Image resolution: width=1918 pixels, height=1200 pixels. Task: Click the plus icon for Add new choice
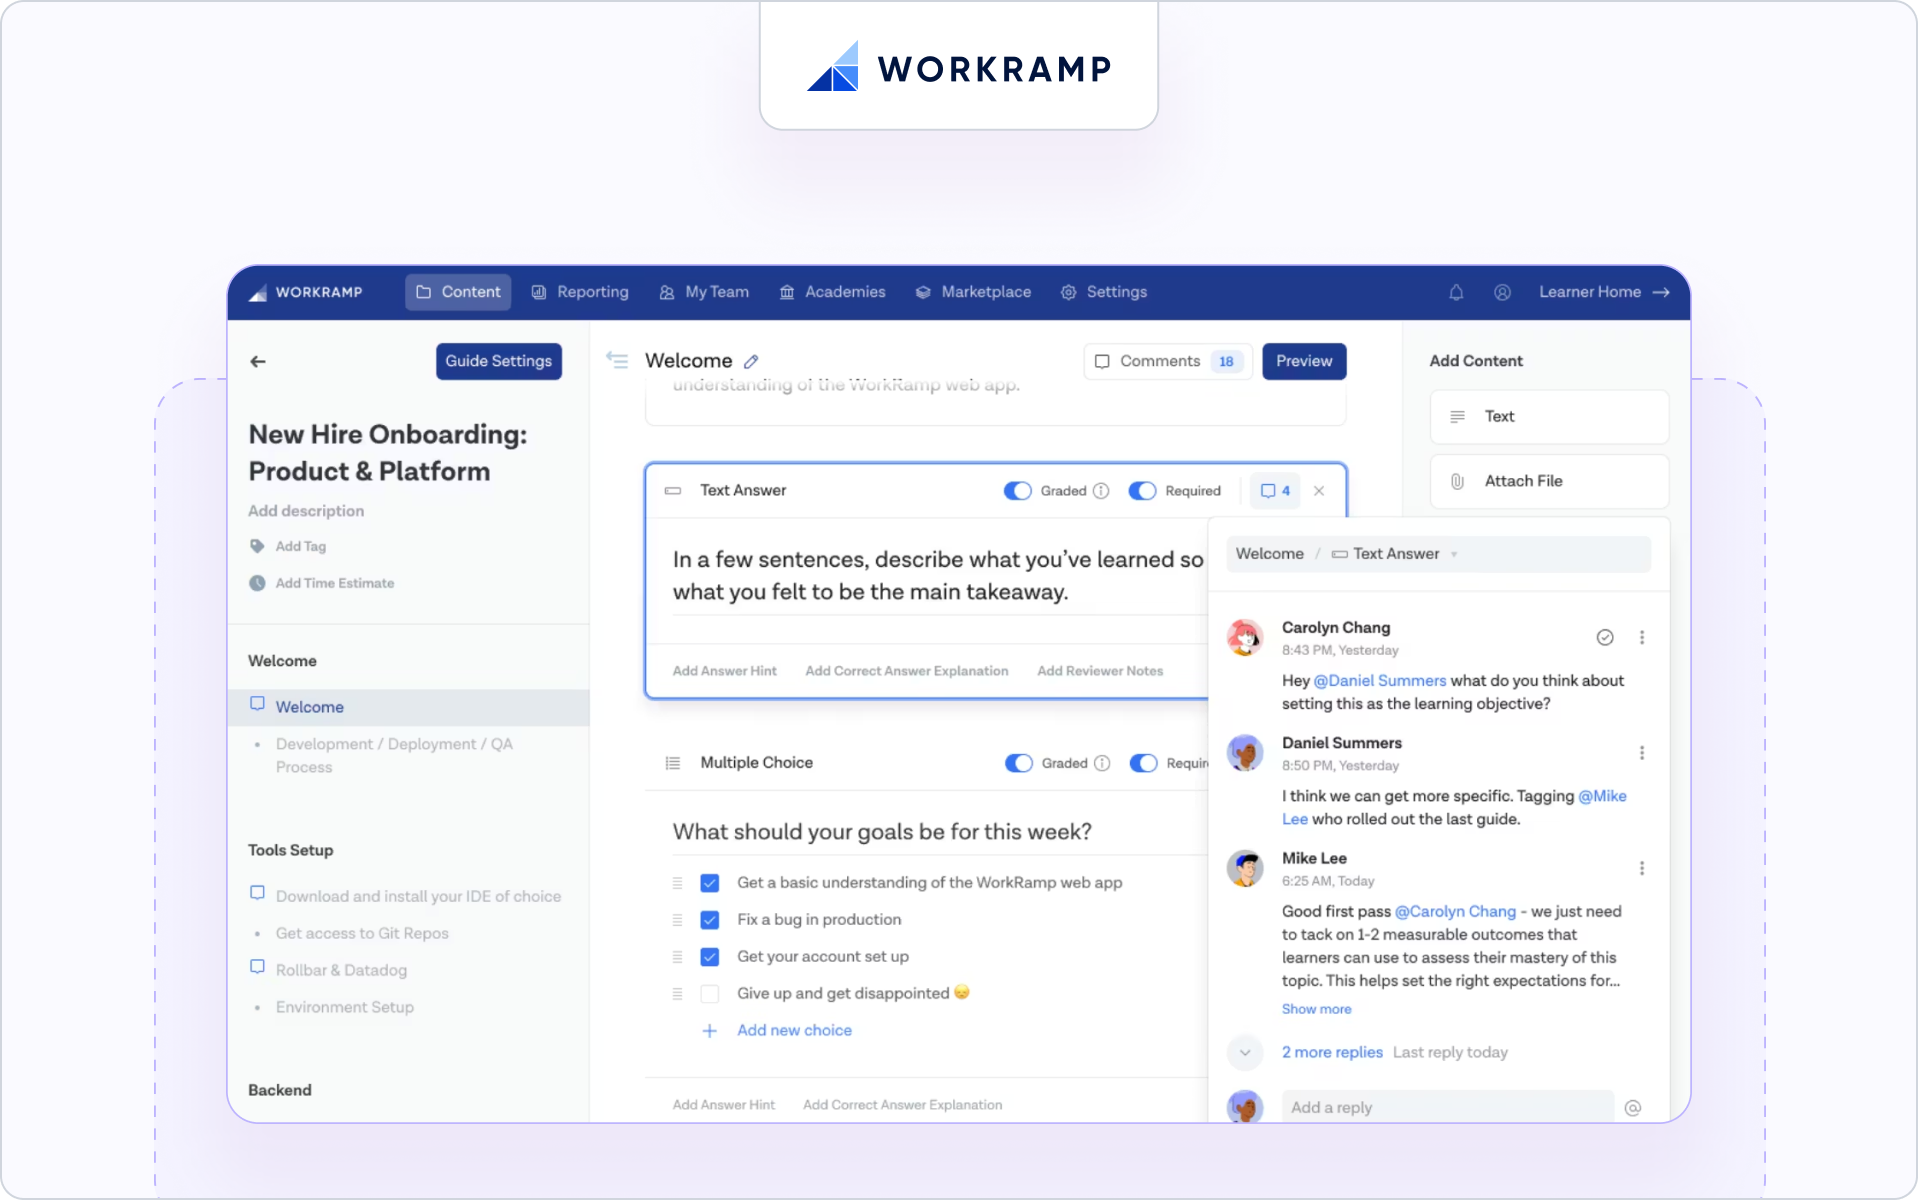pos(709,1031)
